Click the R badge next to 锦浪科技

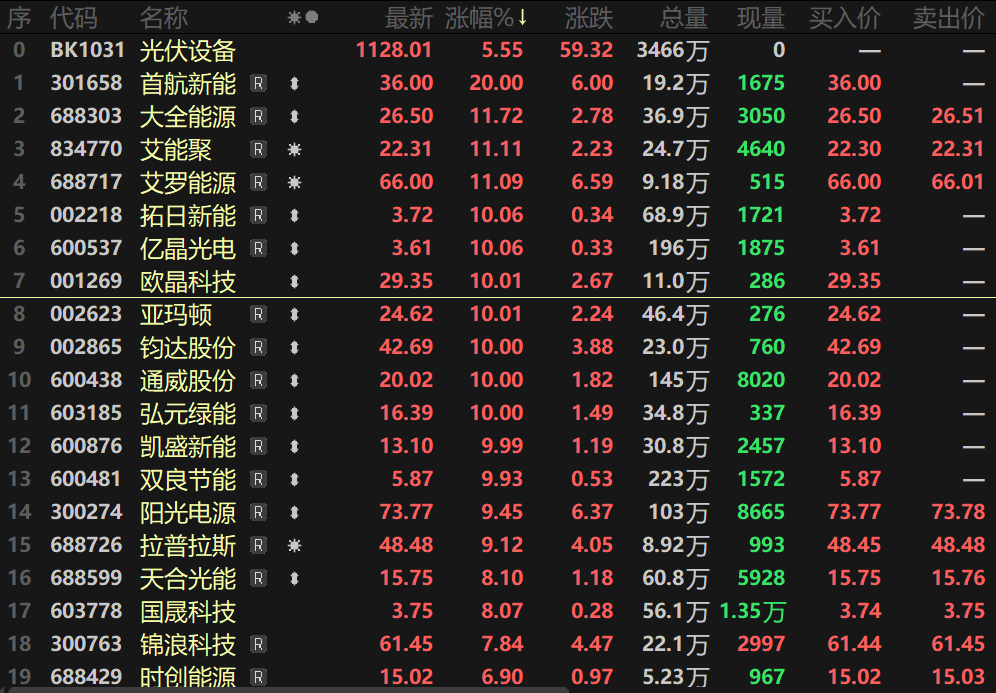pyautogui.click(x=258, y=645)
